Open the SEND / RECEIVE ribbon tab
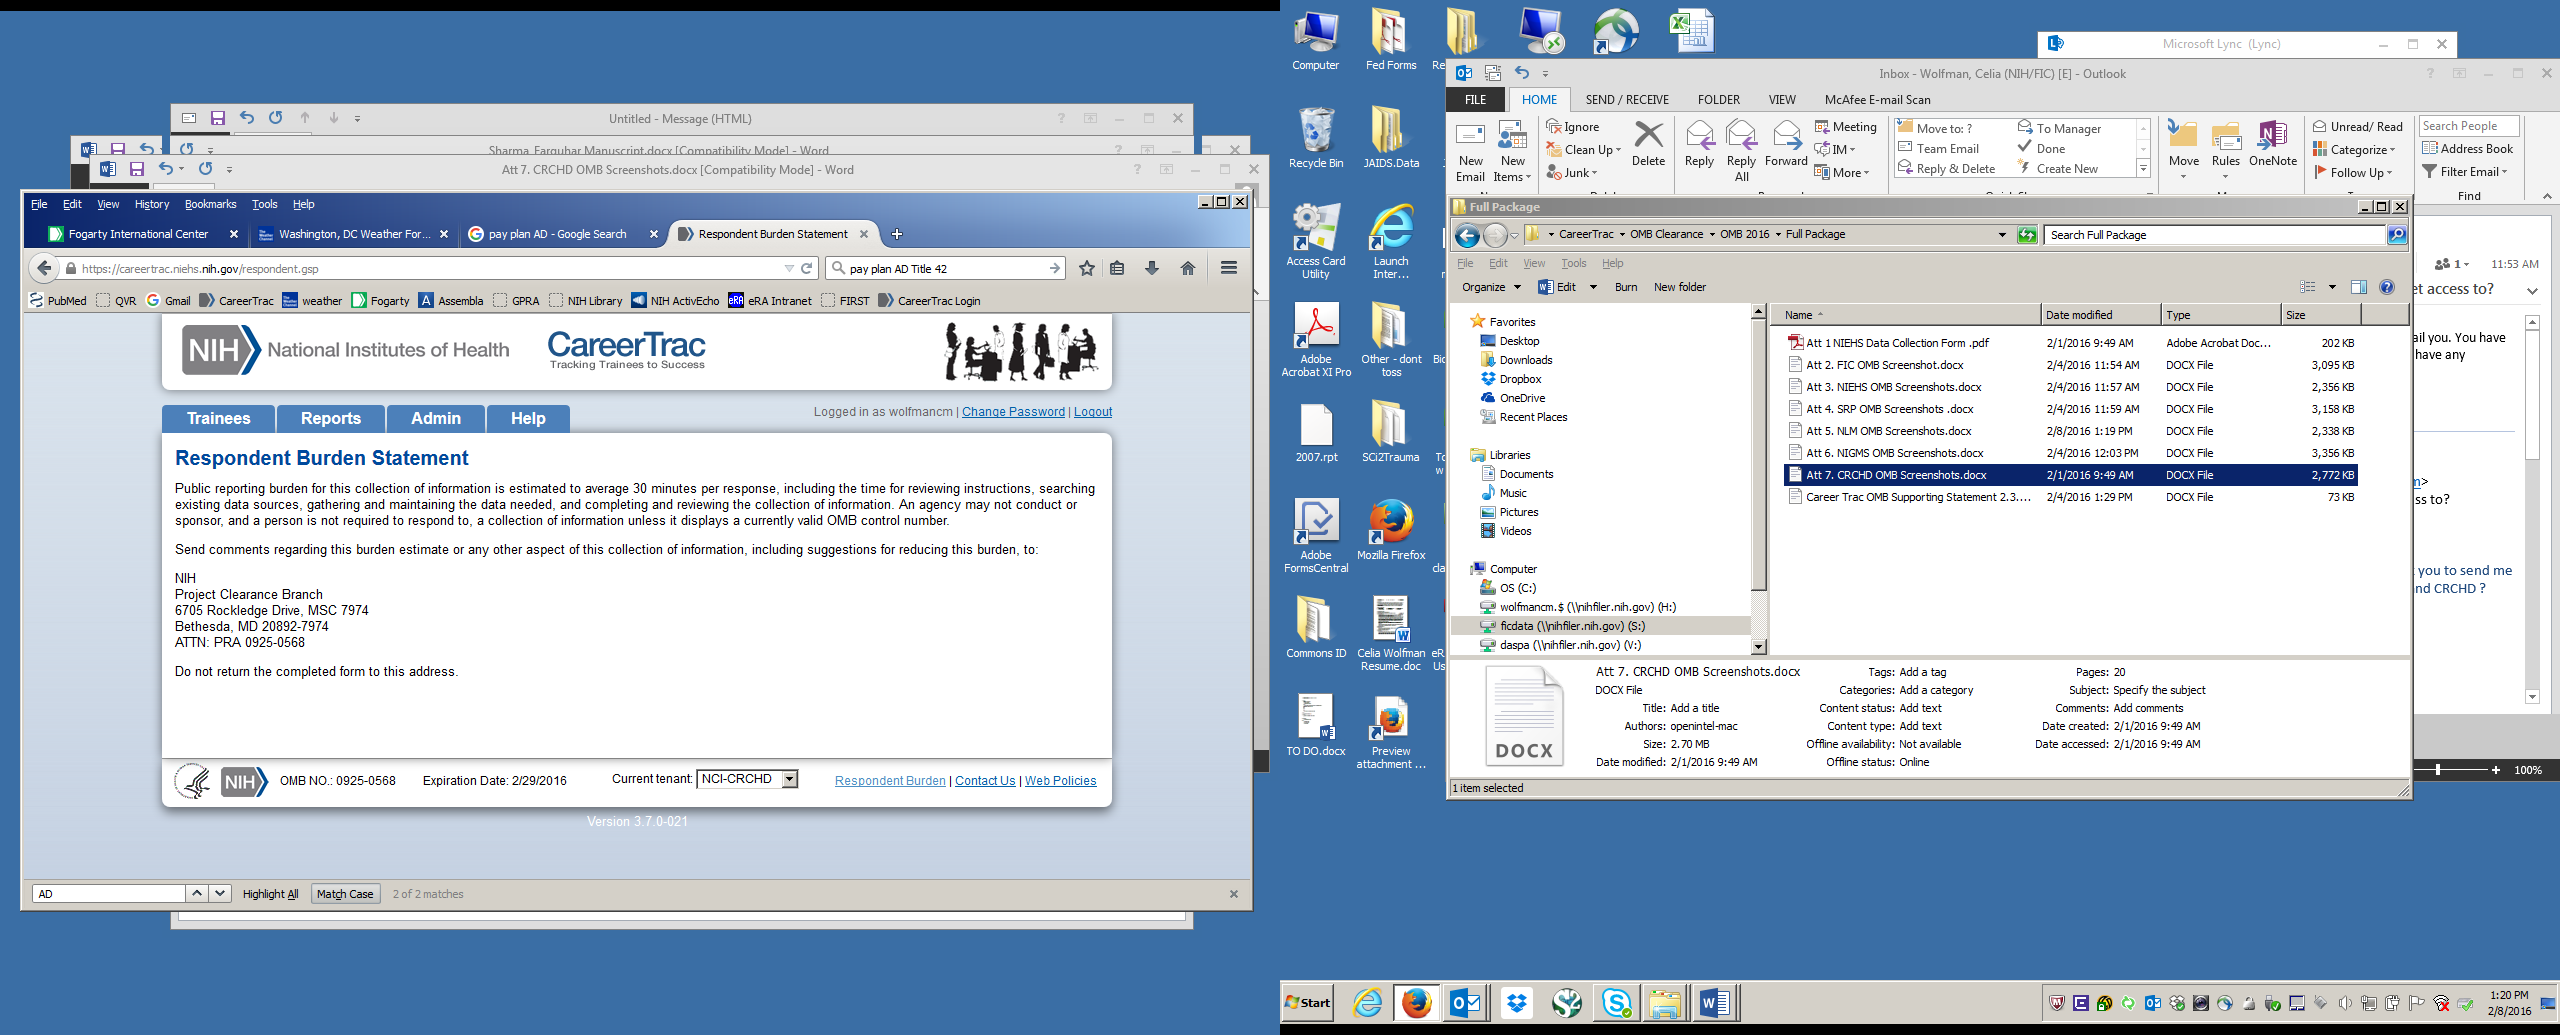This screenshot has height=1035, width=2560. (x=1627, y=100)
